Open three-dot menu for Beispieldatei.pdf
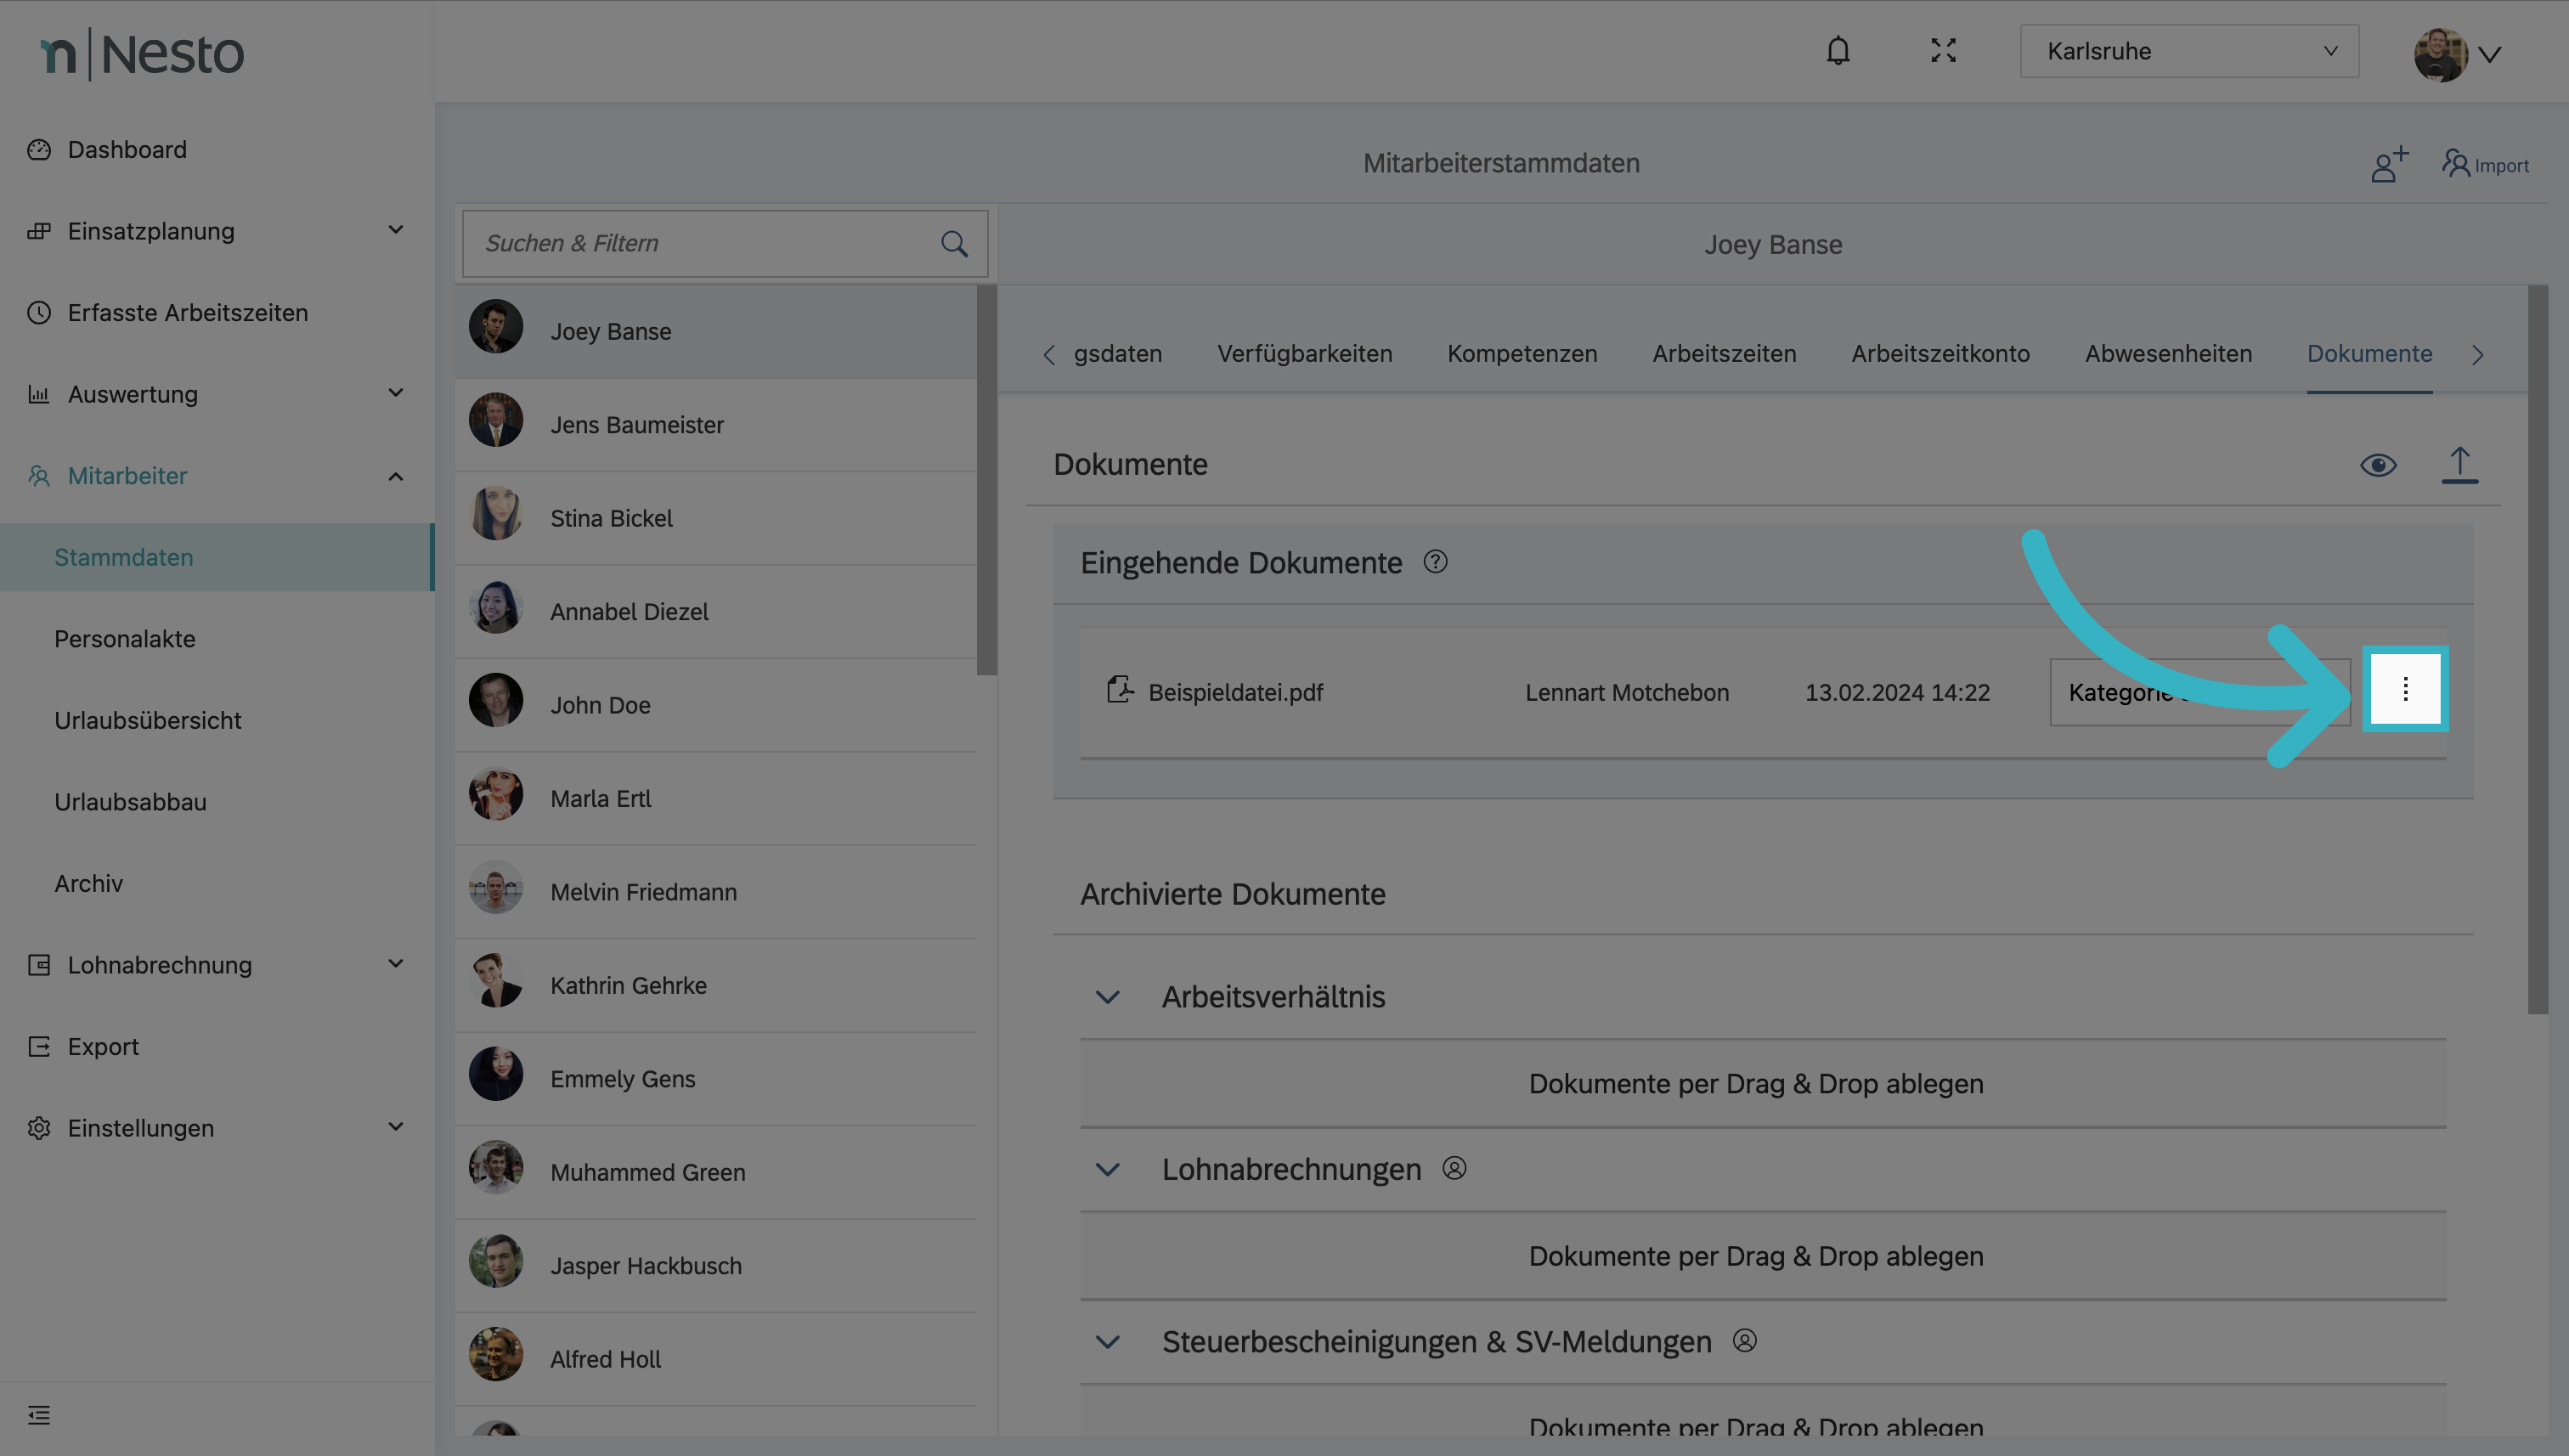 point(2405,689)
